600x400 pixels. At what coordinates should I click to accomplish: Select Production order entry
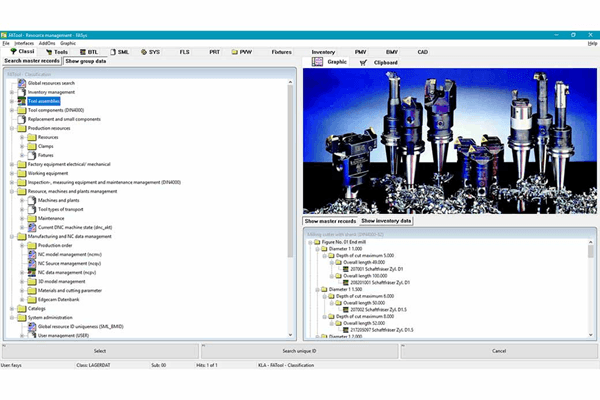[x=55, y=245]
